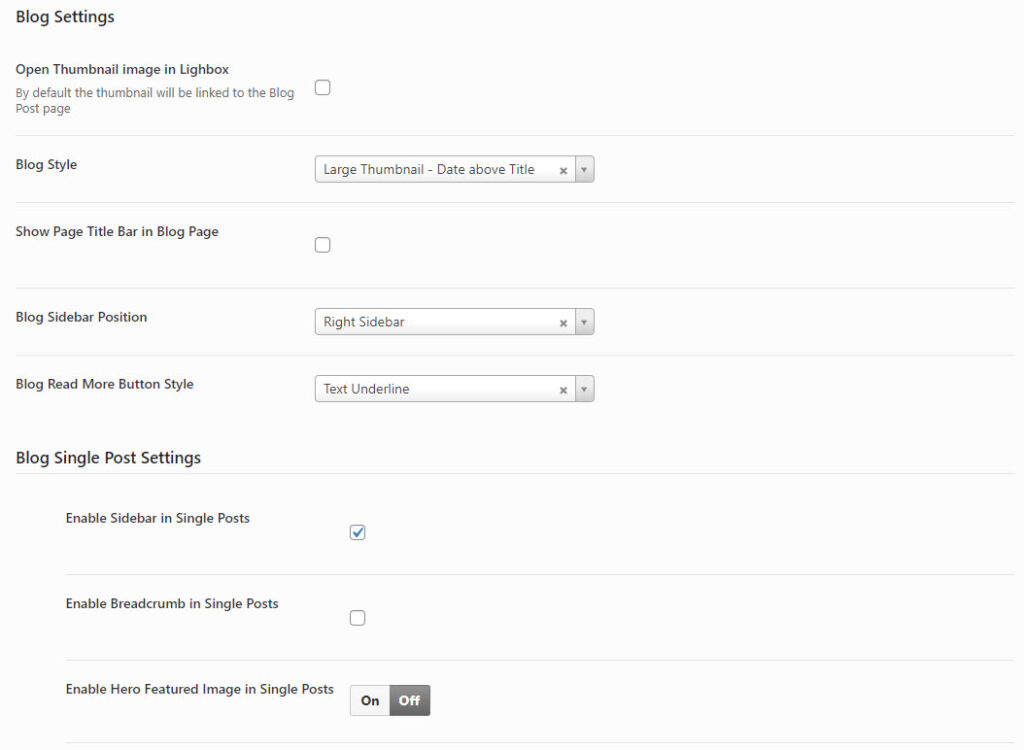The width and height of the screenshot is (1024, 750).
Task: Open the Blog Style dropdown arrow
Action: 584,169
